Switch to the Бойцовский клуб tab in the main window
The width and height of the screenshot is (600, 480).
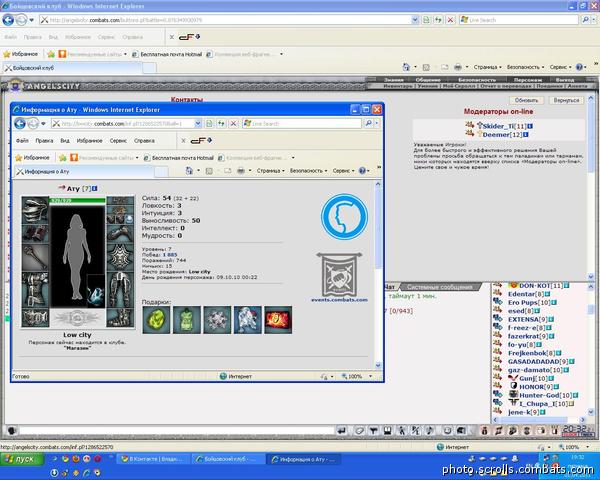[72, 68]
